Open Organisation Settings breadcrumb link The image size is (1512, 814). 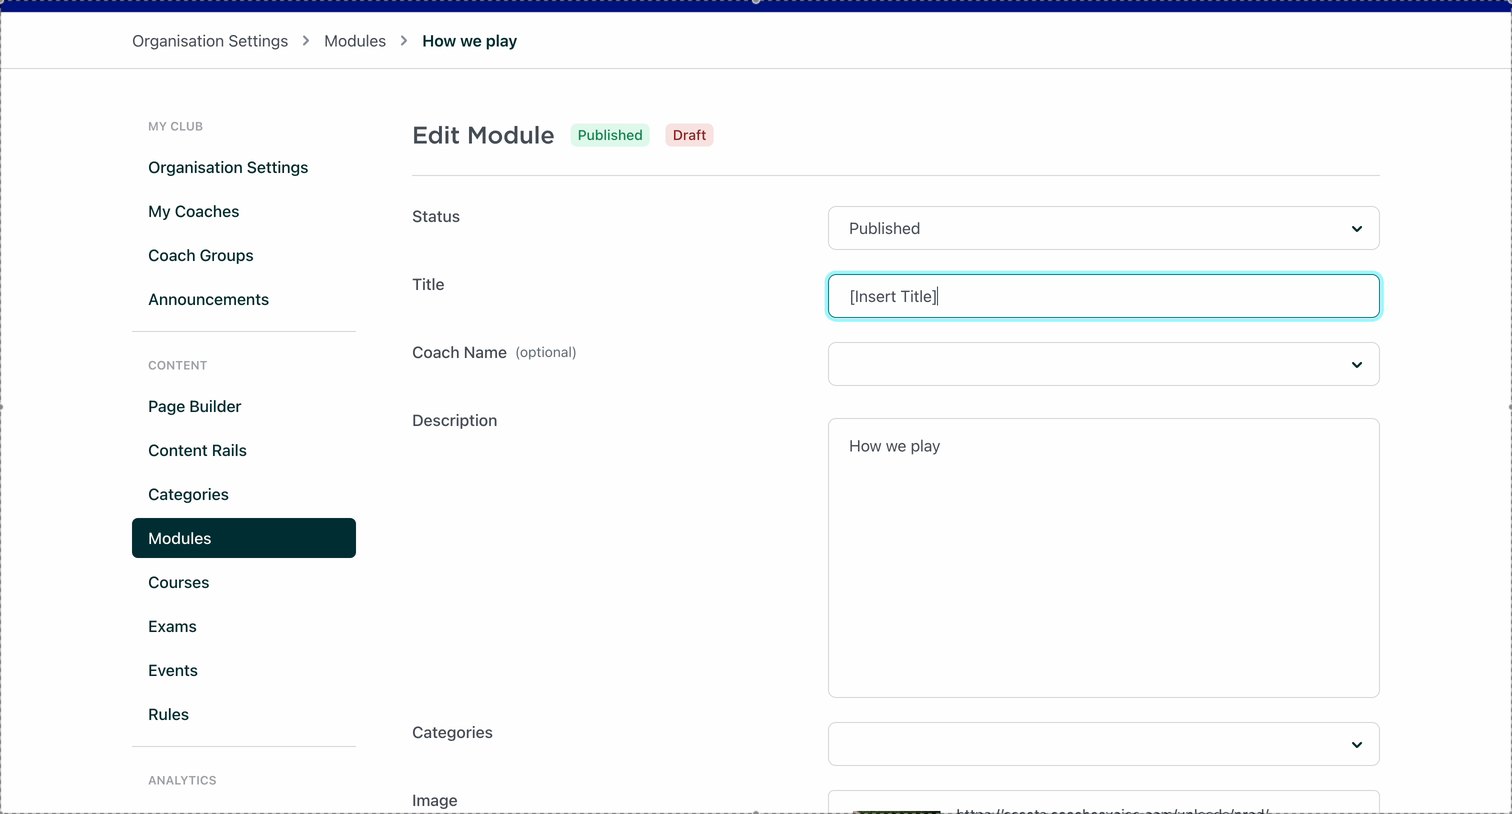pyautogui.click(x=210, y=41)
